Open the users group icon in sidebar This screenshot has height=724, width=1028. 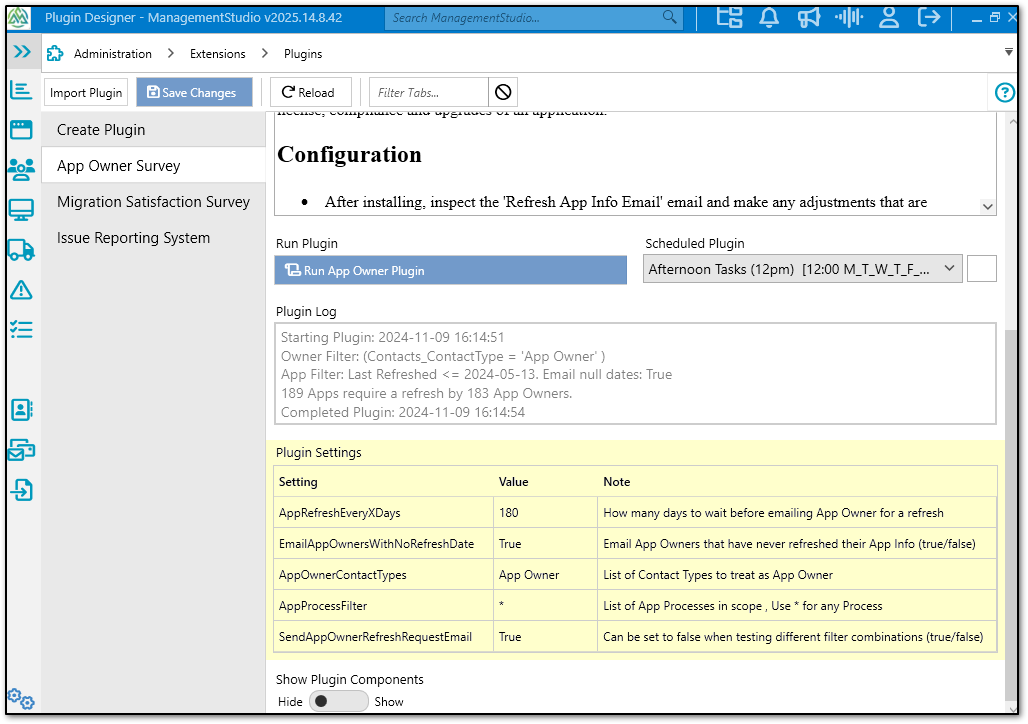[21, 169]
